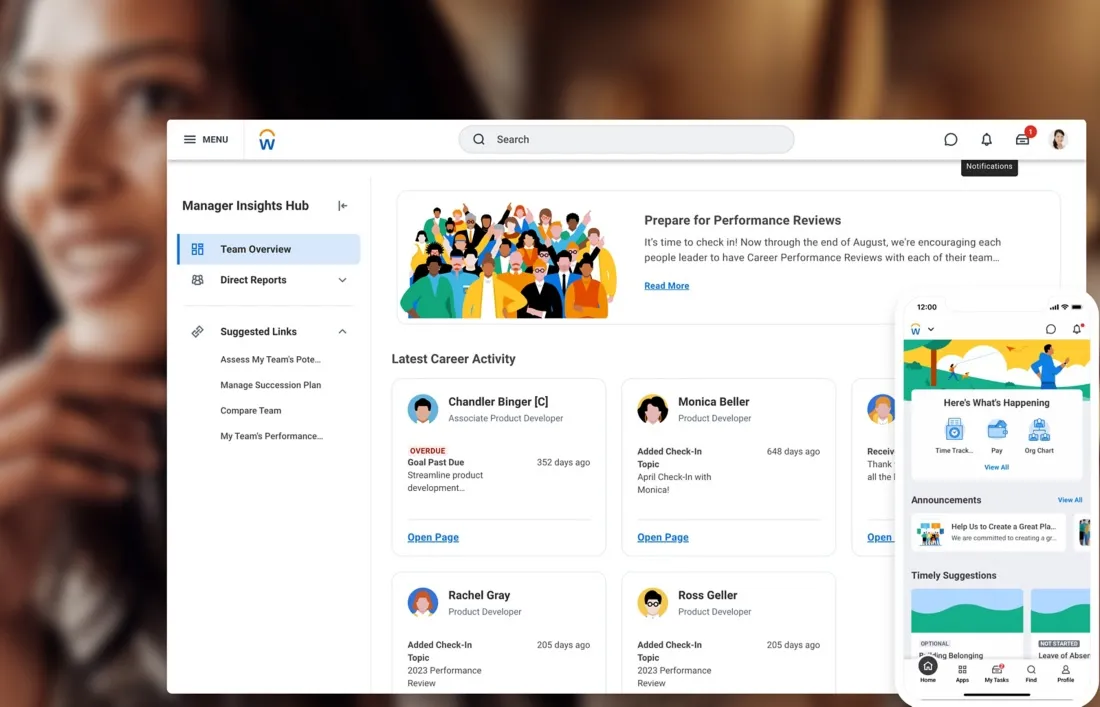Tap the Org Chart icon on phone

tap(1039, 430)
